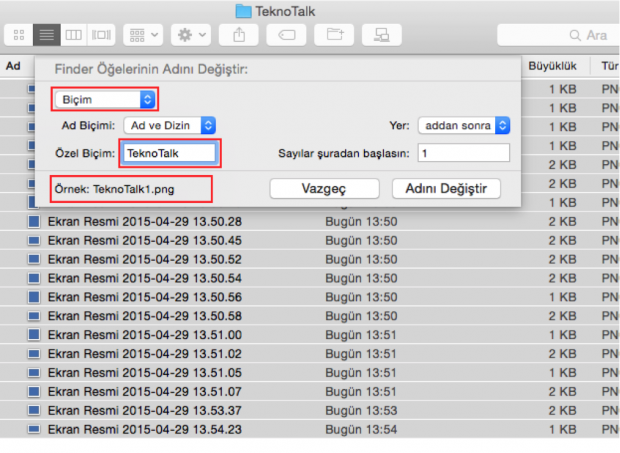620x453 pixels.
Task: Open the gear action menu
Action: point(191,35)
